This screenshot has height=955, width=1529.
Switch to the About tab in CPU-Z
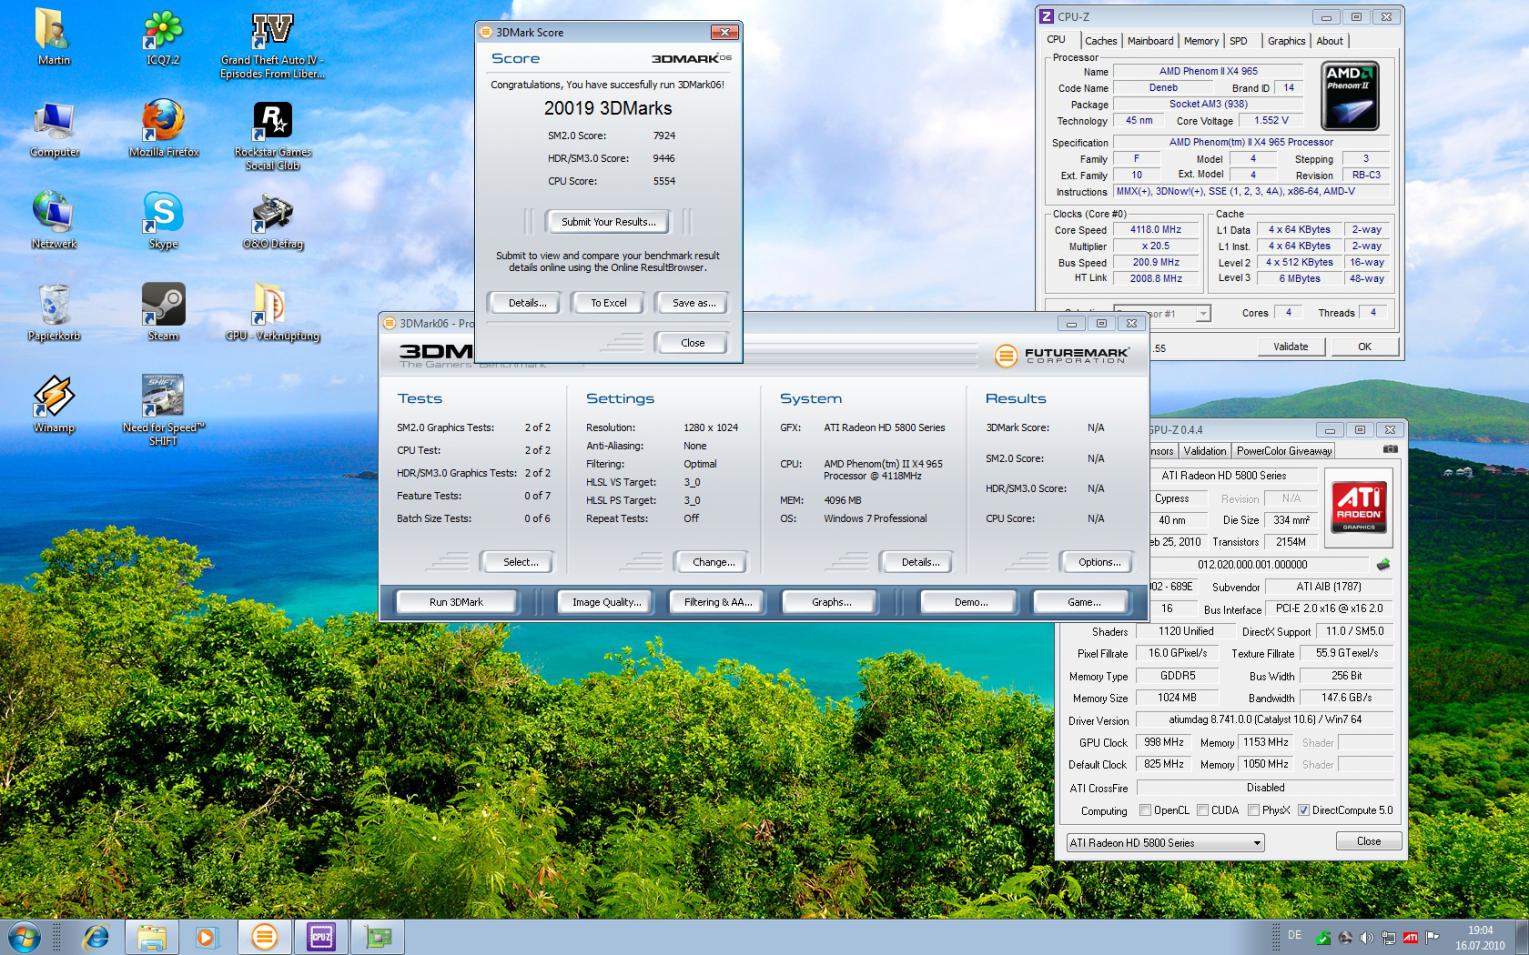coord(1329,41)
